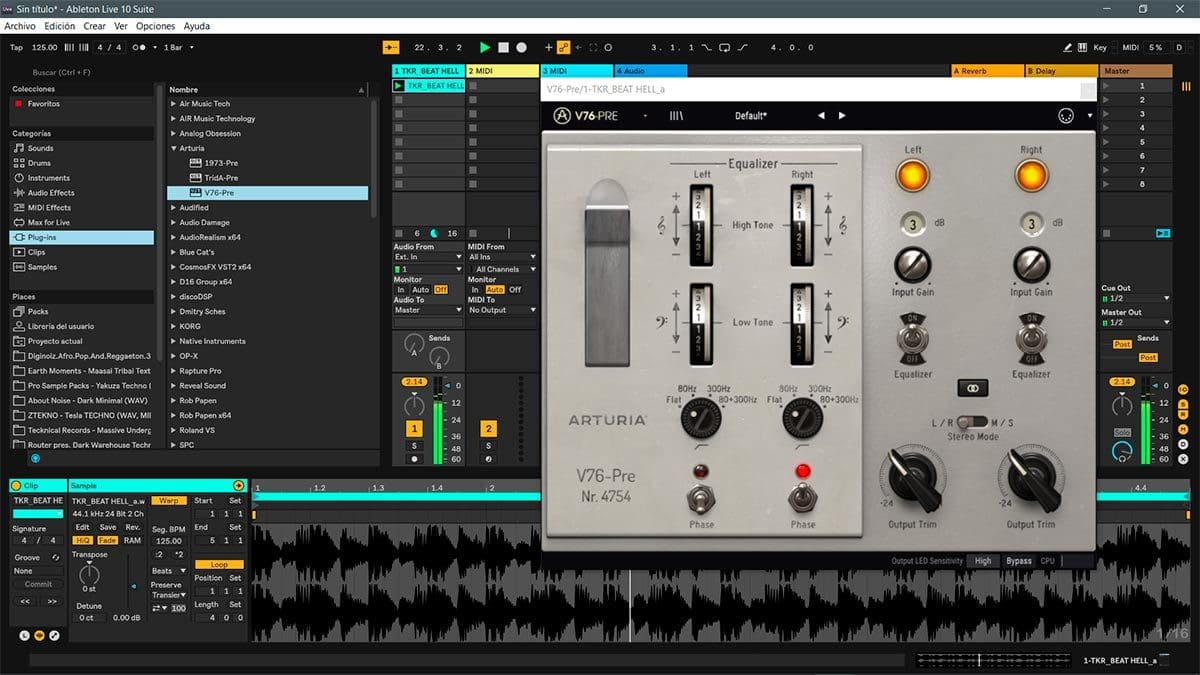
Task: Arm the round Arrangement Record button
Action: click(x=521, y=47)
